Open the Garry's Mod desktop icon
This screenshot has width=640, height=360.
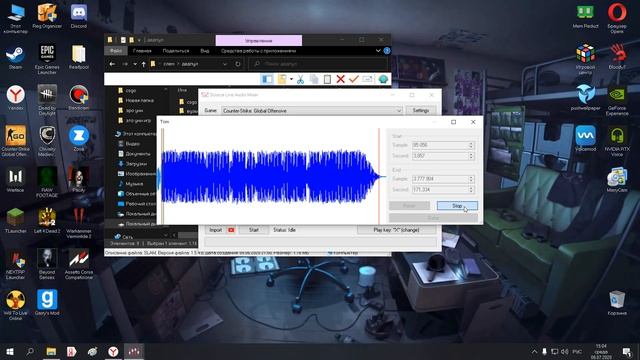pyautogui.click(x=47, y=302)
